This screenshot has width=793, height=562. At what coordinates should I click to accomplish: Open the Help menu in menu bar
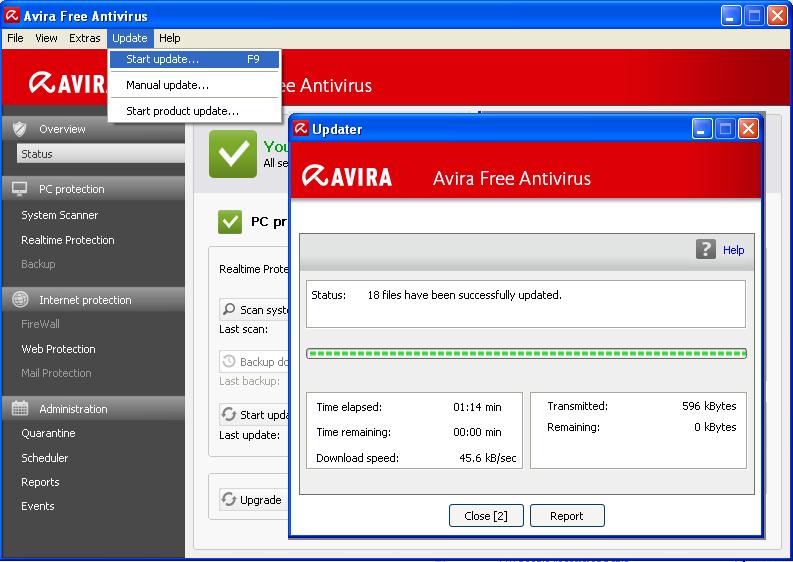[x=169, y=38]
